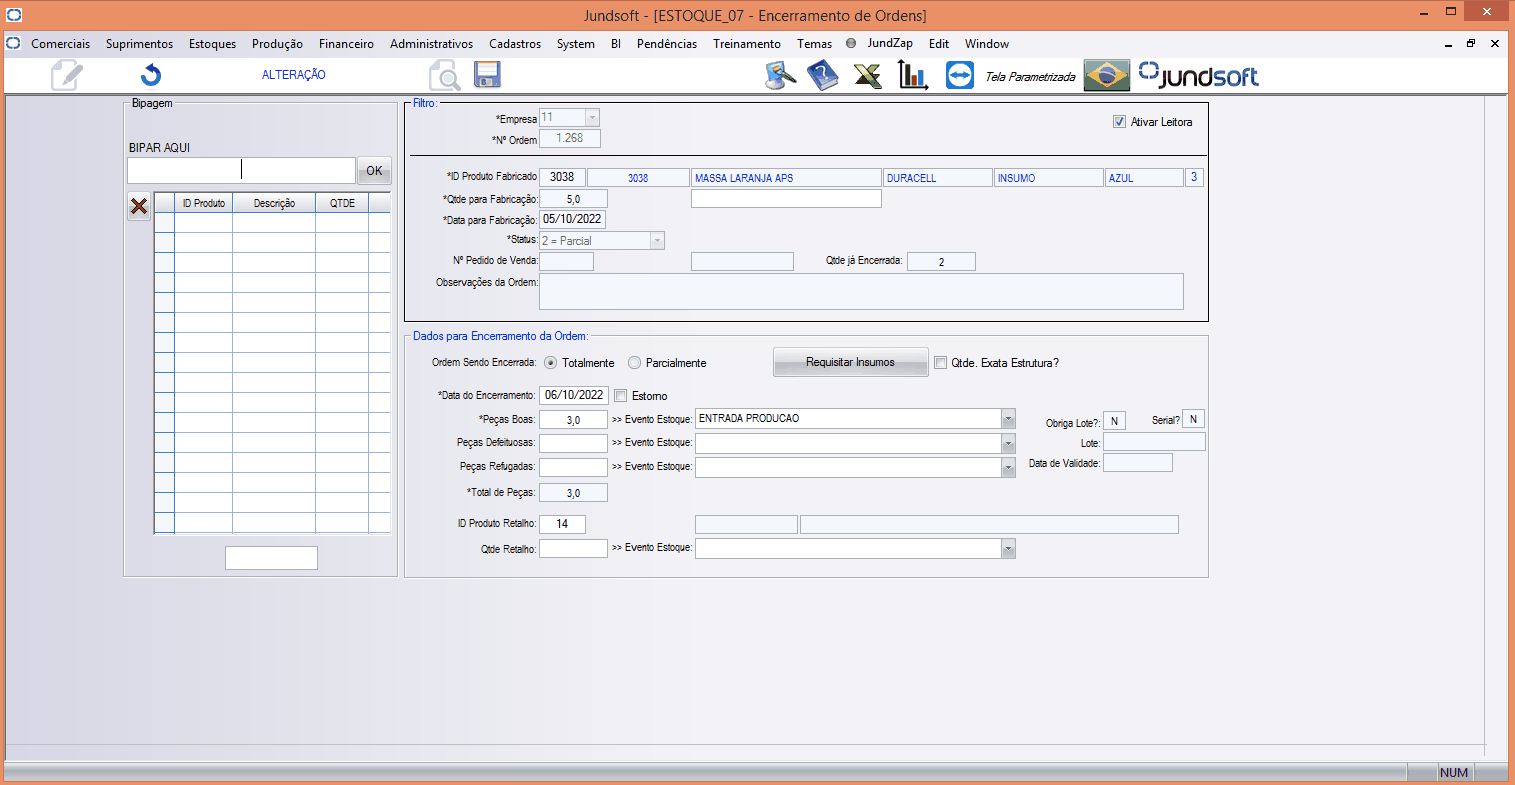Enable the Estorno checkbox
The image size is (1515, 785).
click(x=621, y=396)
